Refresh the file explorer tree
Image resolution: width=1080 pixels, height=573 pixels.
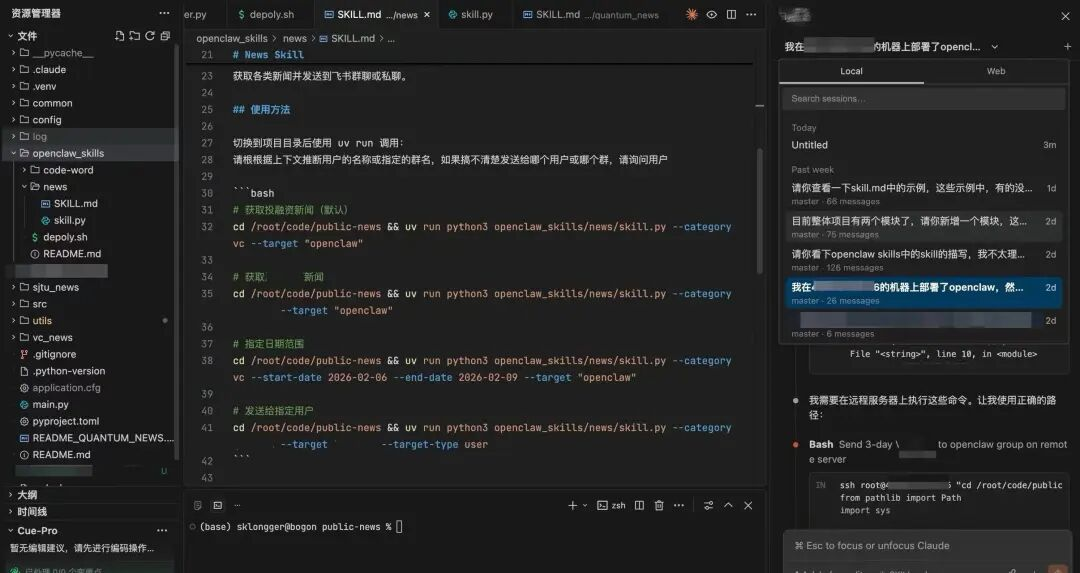coord(150,36)
